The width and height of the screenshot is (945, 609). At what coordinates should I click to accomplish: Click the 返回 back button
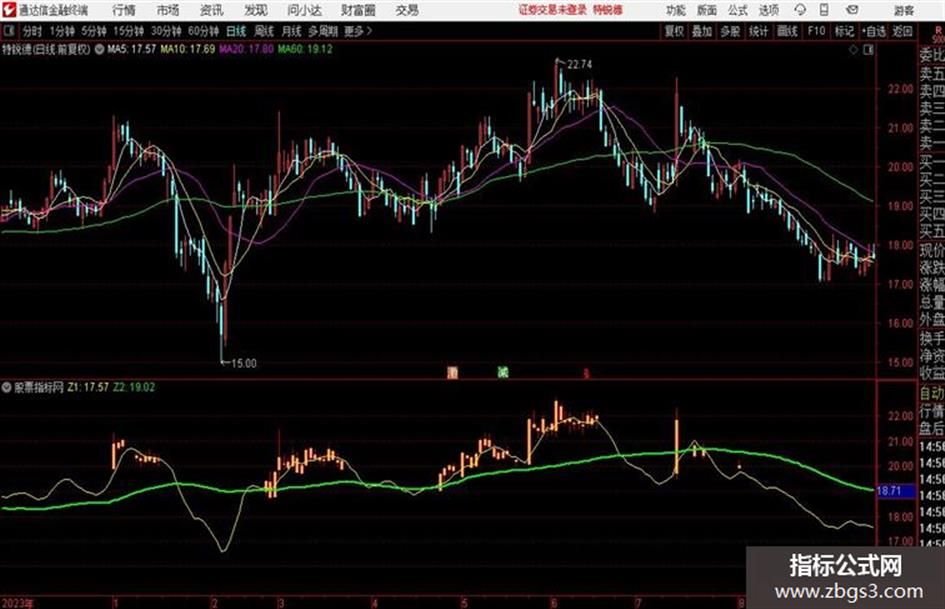tap(903, 31)
